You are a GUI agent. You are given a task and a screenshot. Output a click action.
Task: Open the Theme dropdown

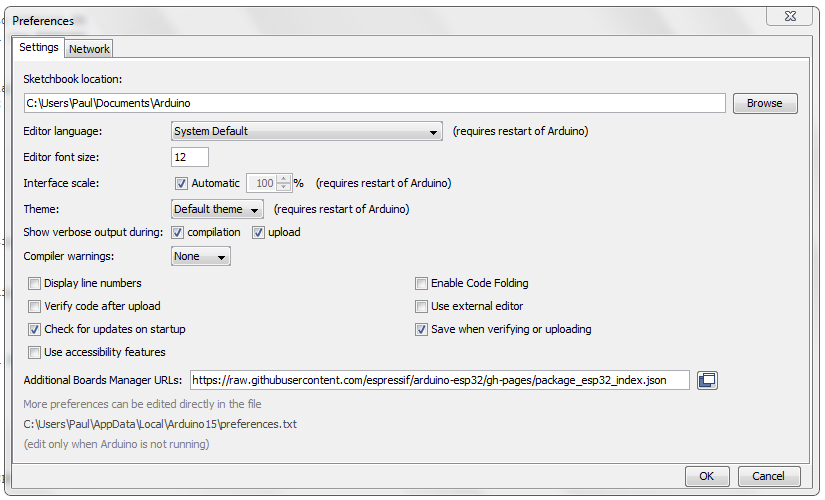point(217,209)
